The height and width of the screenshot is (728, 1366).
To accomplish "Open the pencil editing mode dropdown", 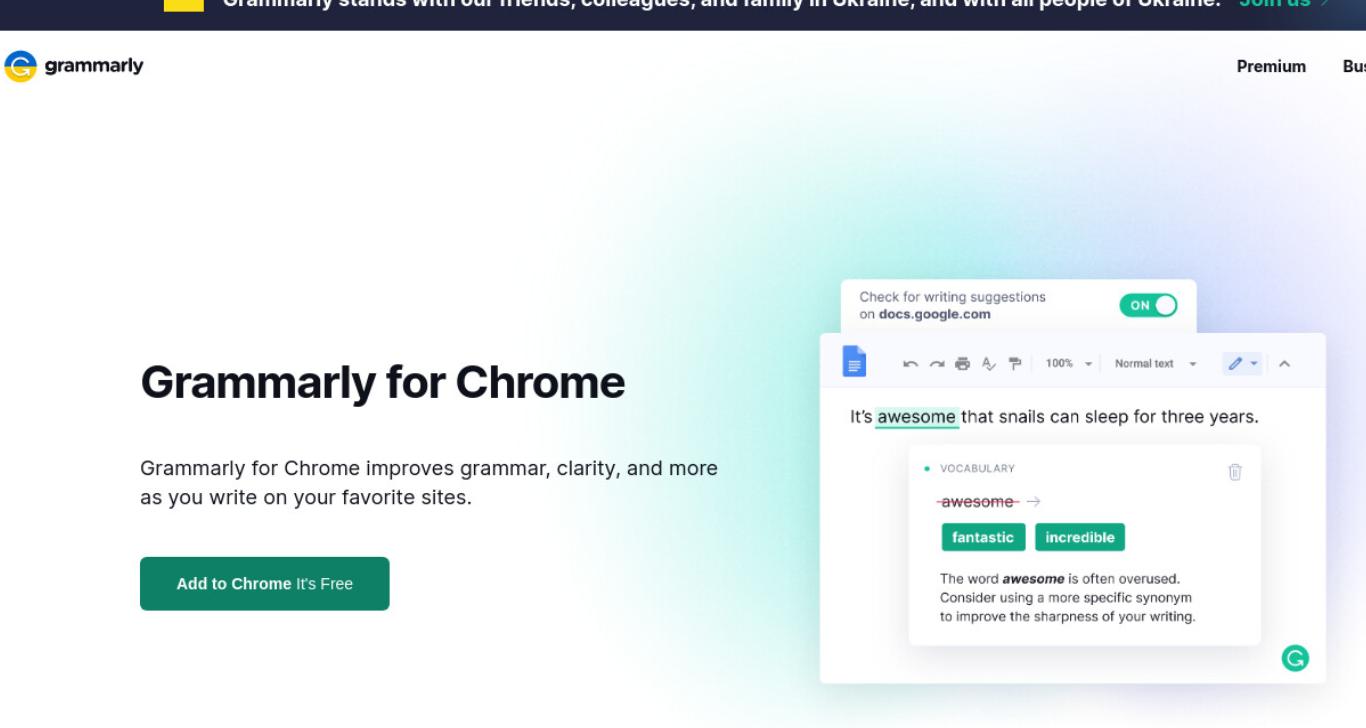I will tap(1242, 364).
